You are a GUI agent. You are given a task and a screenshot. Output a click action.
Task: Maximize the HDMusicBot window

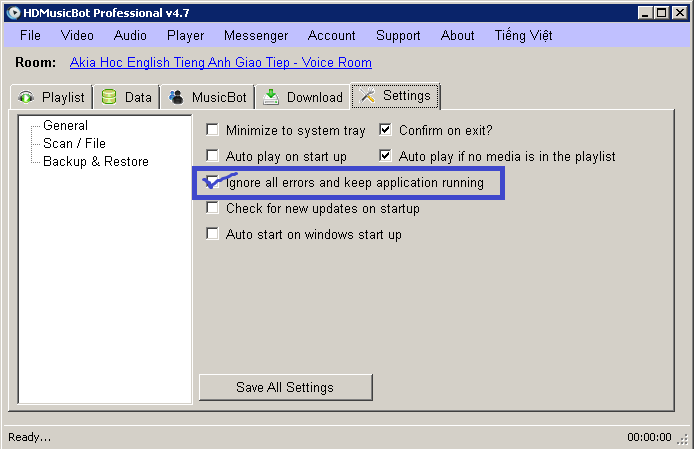tap(662, 13)
